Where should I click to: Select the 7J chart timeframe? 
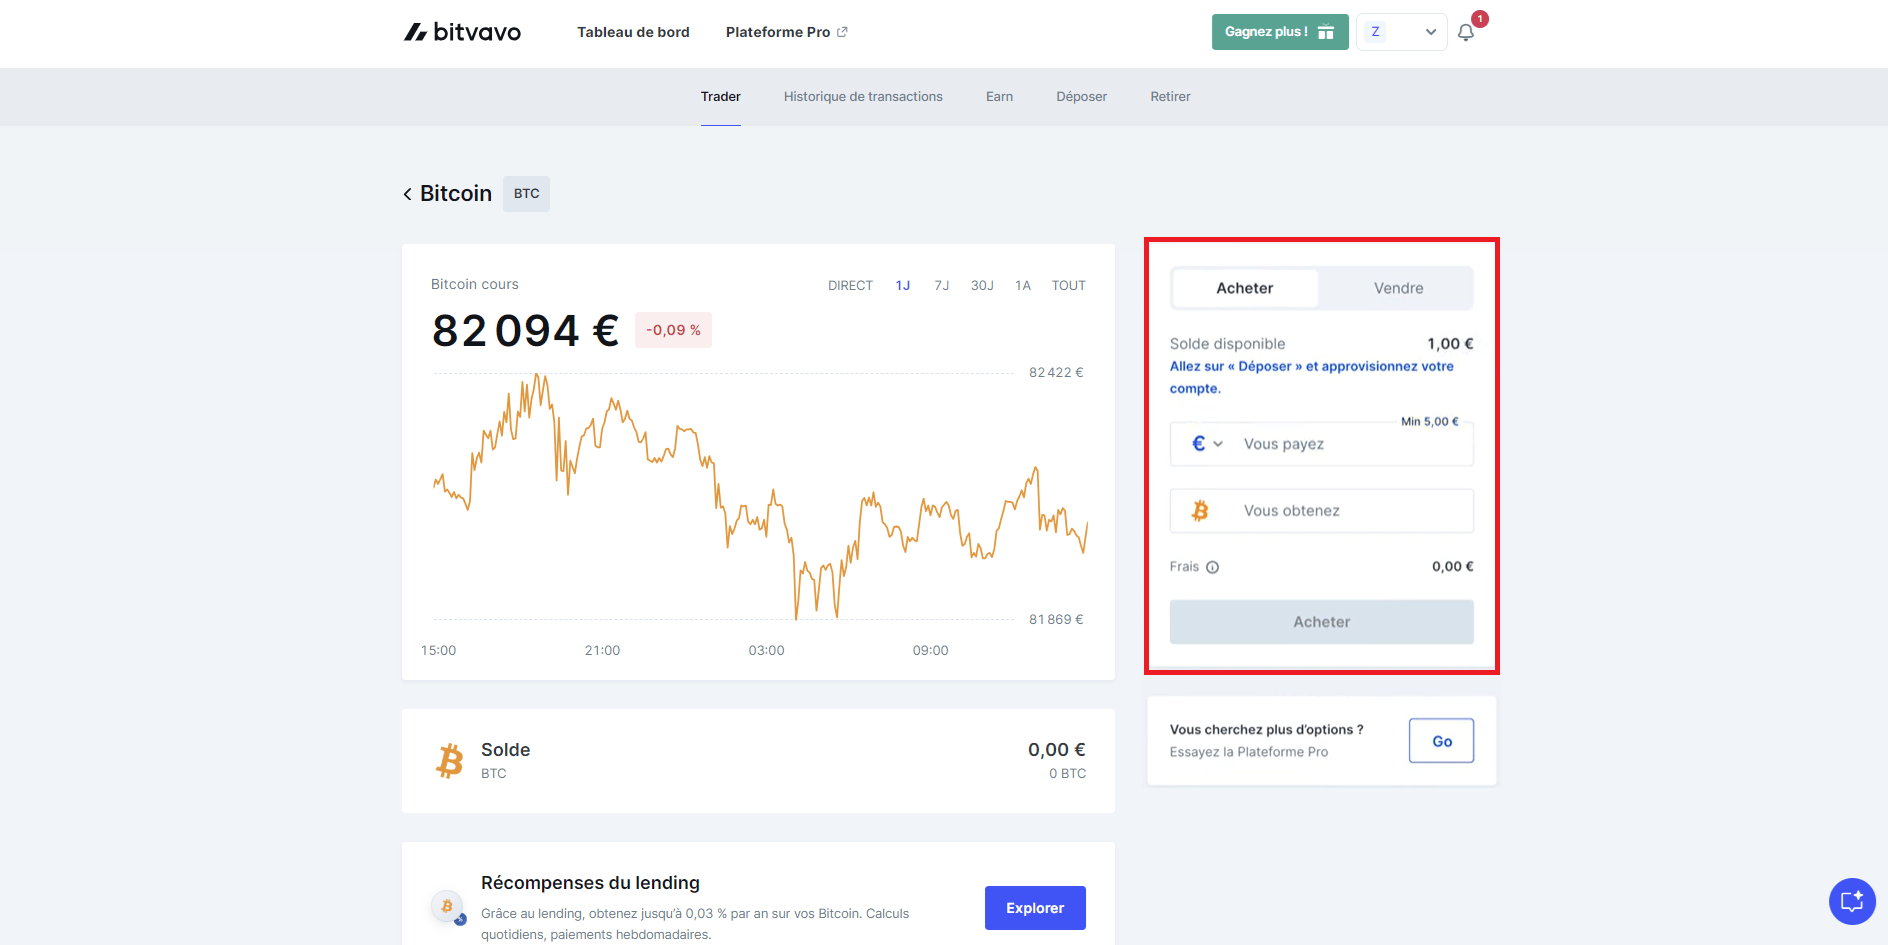pyautogui.click(x=941, y=286)
